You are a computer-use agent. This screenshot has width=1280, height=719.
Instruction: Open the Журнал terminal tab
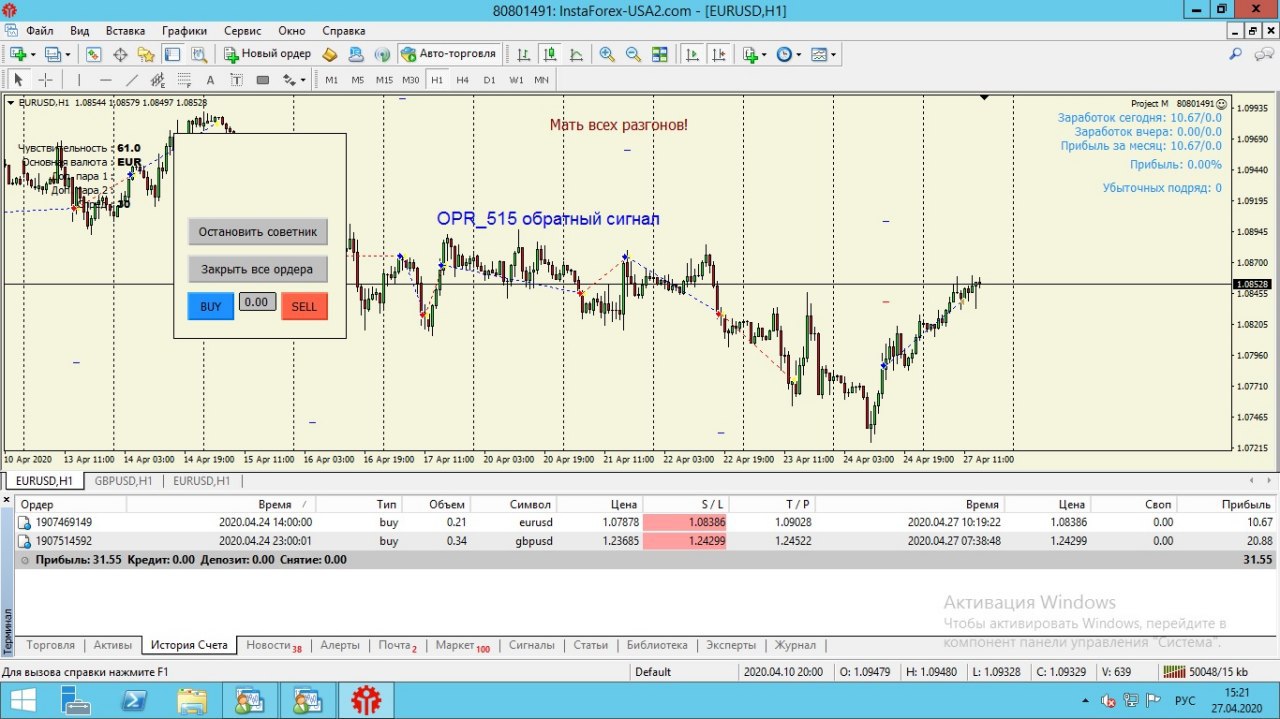[x=796, y=645]
